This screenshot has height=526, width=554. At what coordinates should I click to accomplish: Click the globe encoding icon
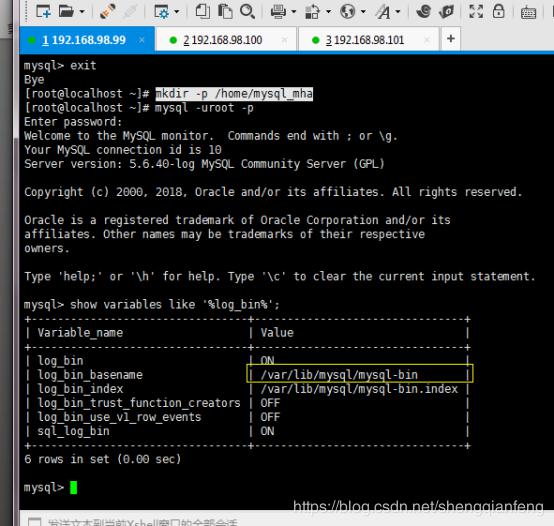click(348, 11)
